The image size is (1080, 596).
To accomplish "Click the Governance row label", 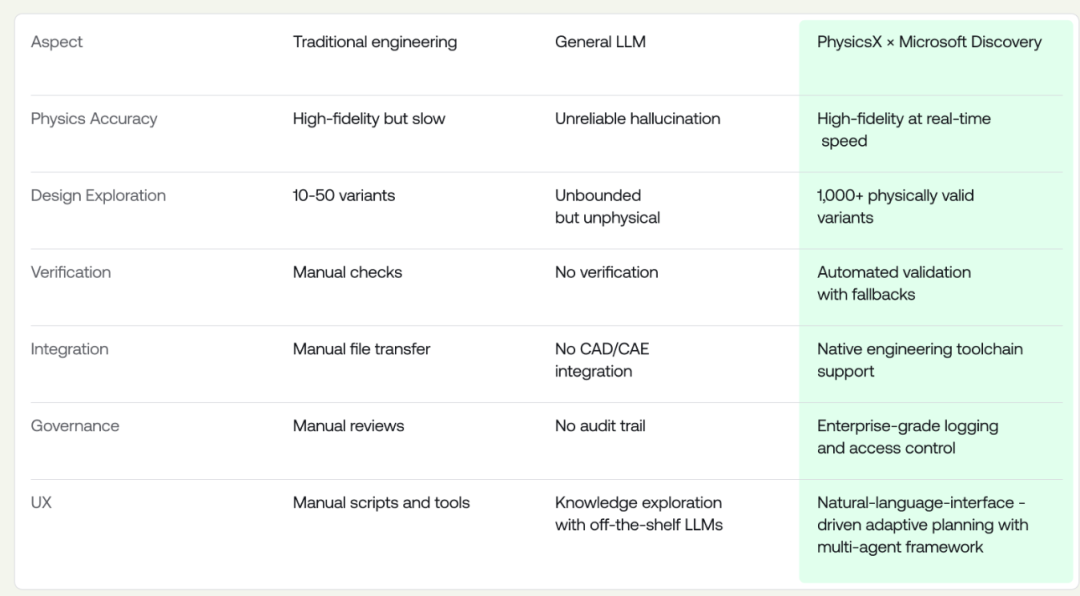I will coord(74,426).
